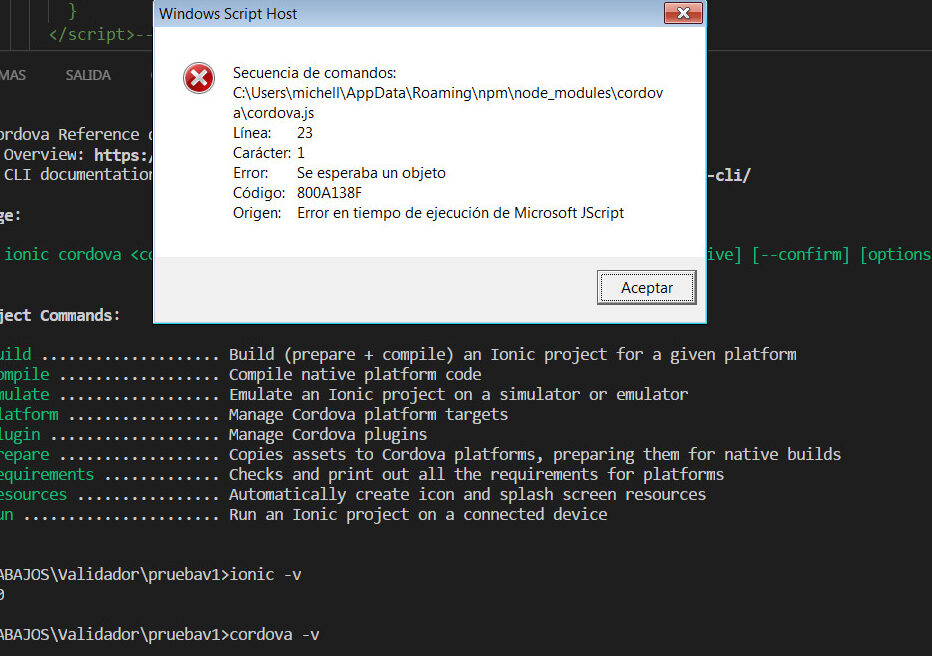Click the red error icon
Viewport: 932px width, 656px height.
point(199,77)
